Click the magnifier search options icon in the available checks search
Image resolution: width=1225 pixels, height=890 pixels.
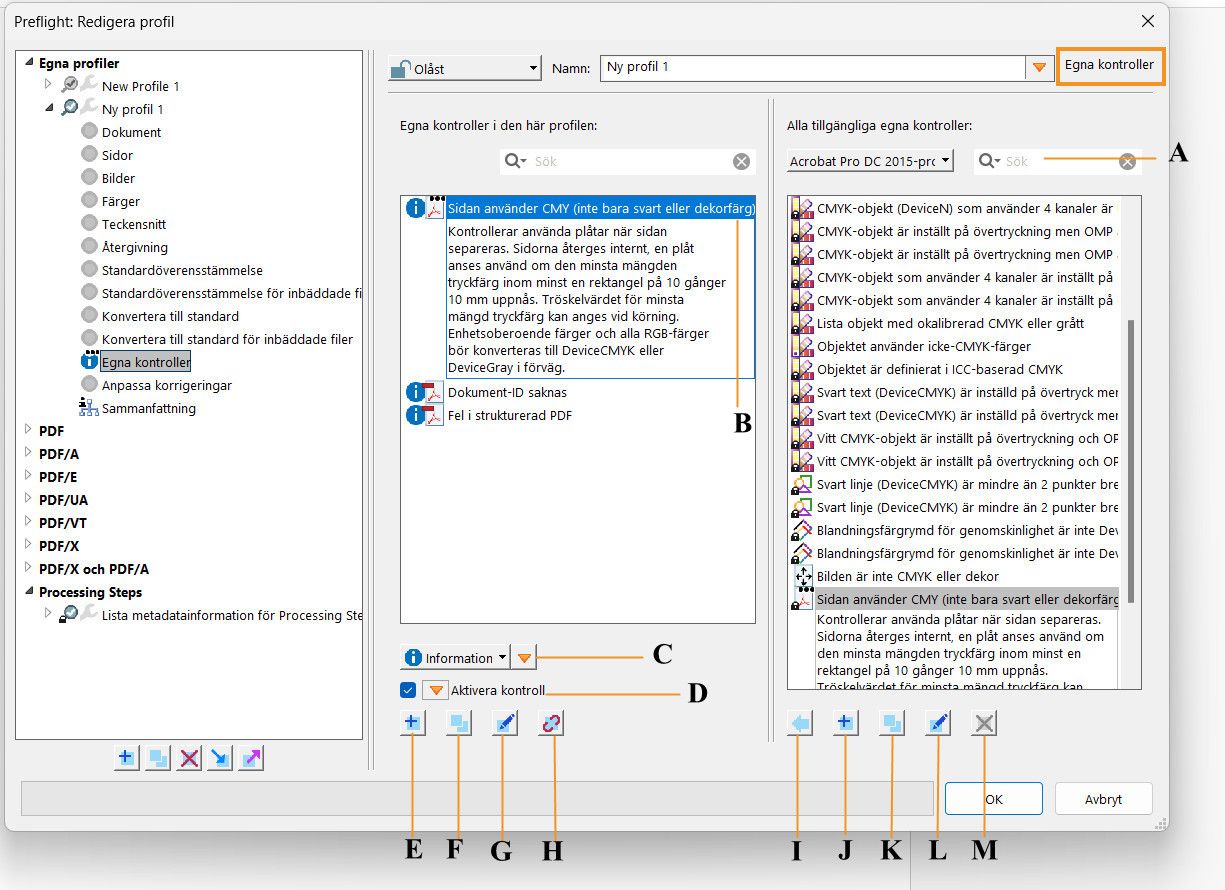point(991,161)
